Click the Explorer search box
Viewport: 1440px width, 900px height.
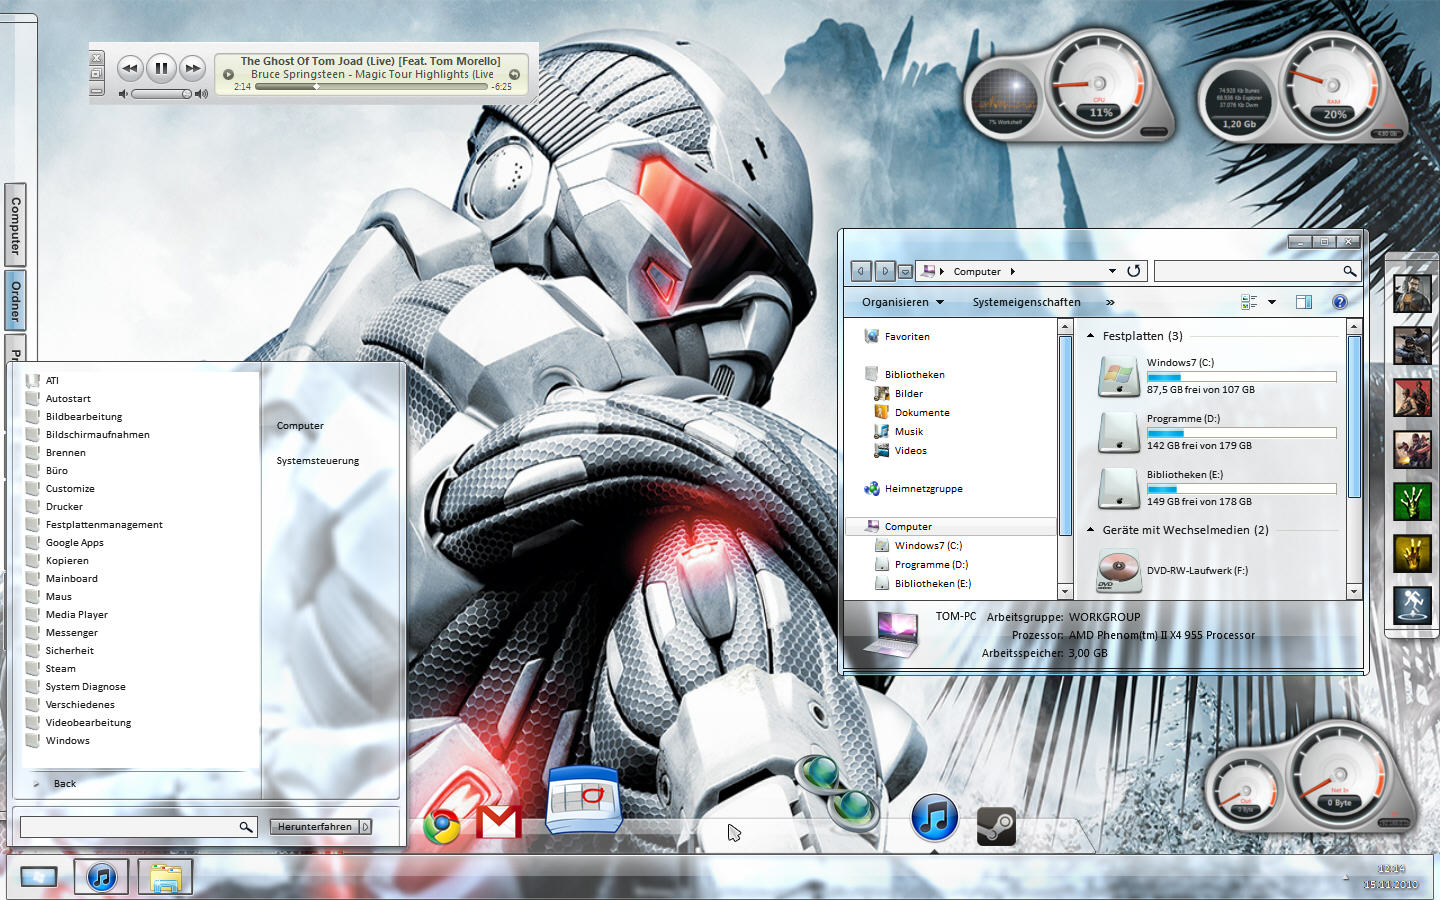pos(1257,271)
